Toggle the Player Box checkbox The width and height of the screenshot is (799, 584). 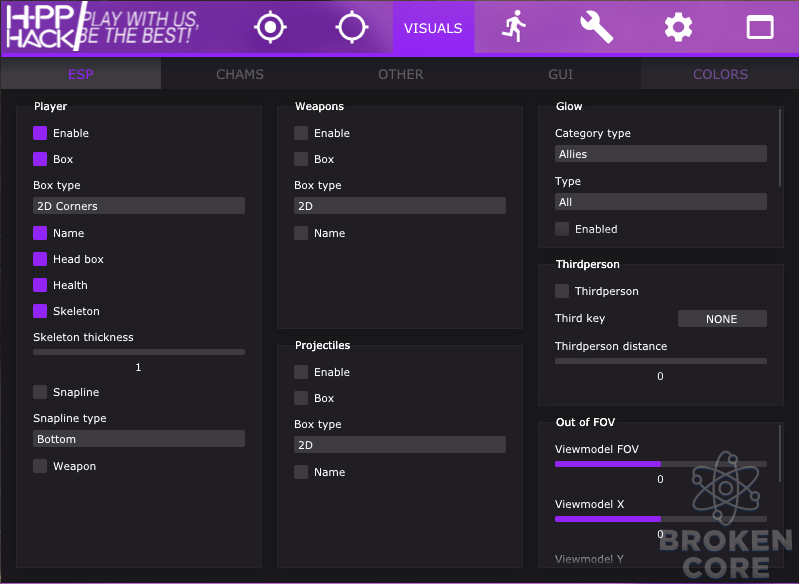coord(40,159)
